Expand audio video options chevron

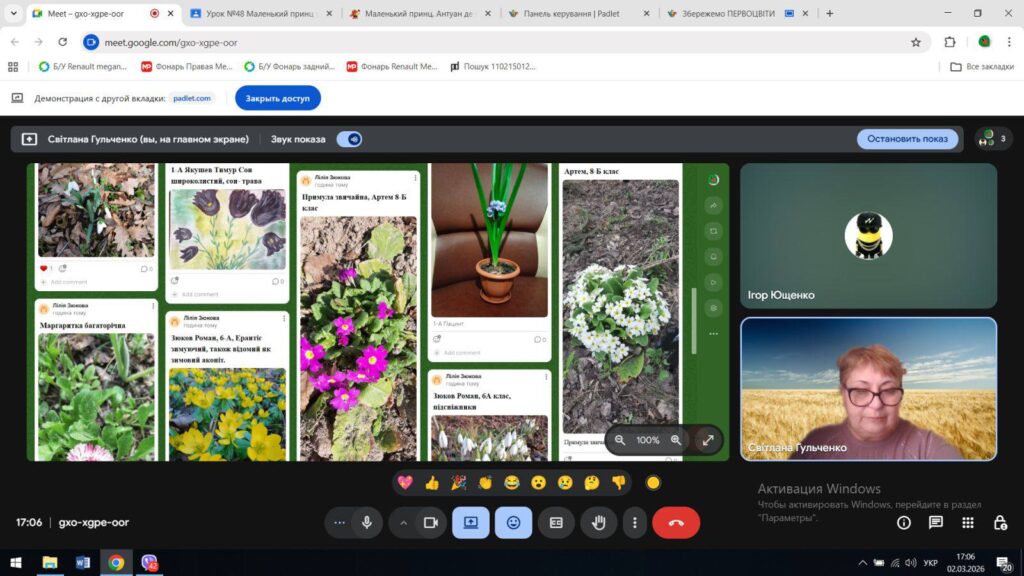pyautogui.click(x=404, y=522)
